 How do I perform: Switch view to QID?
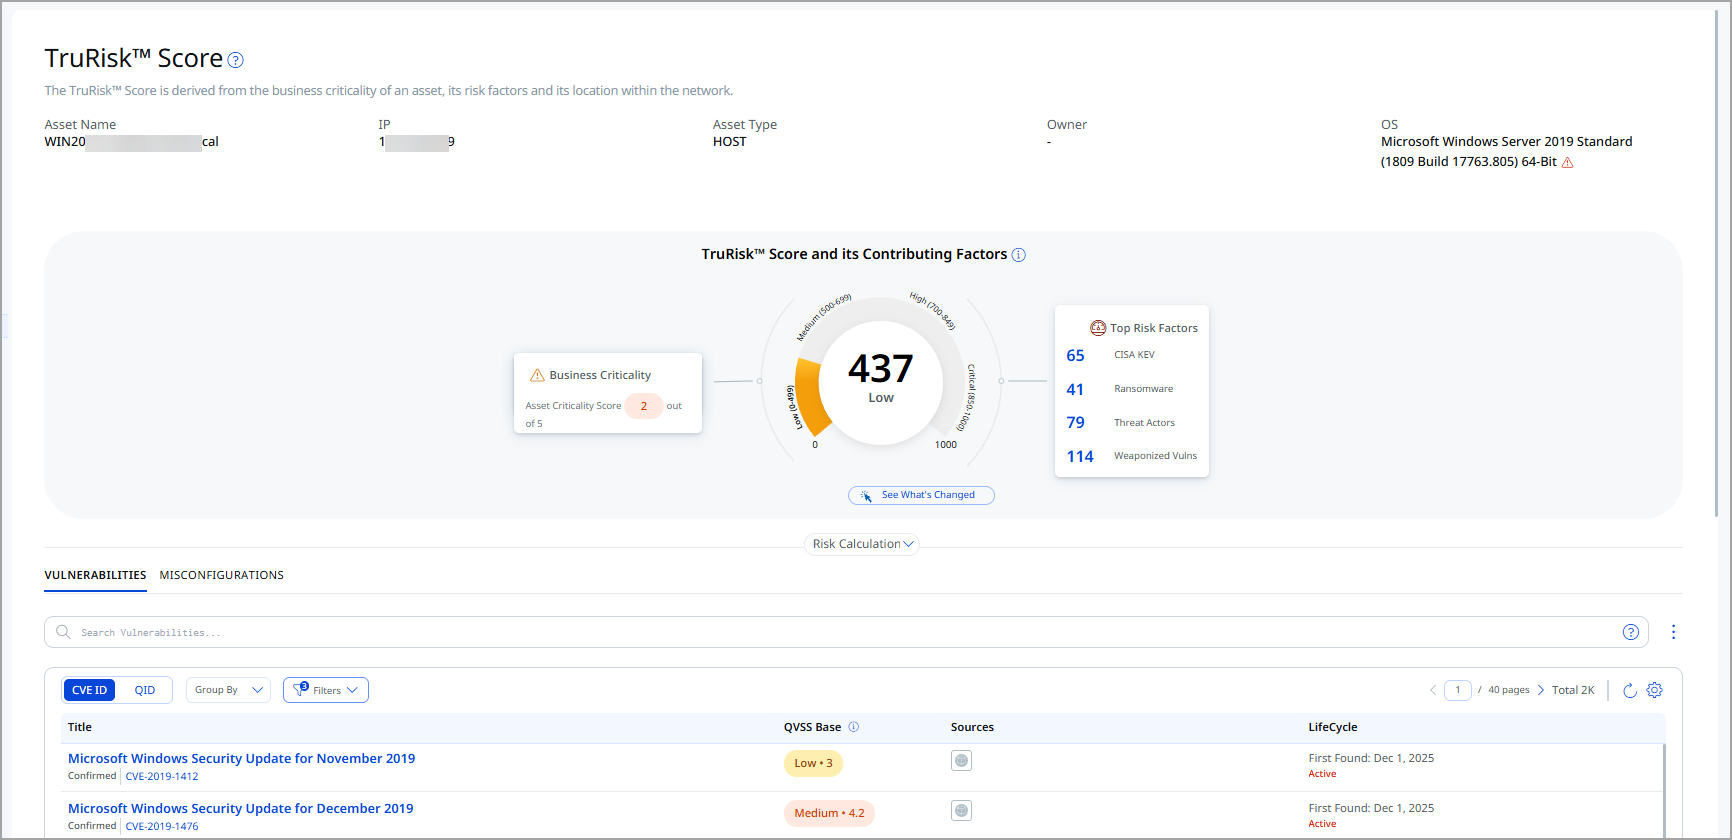145,690
